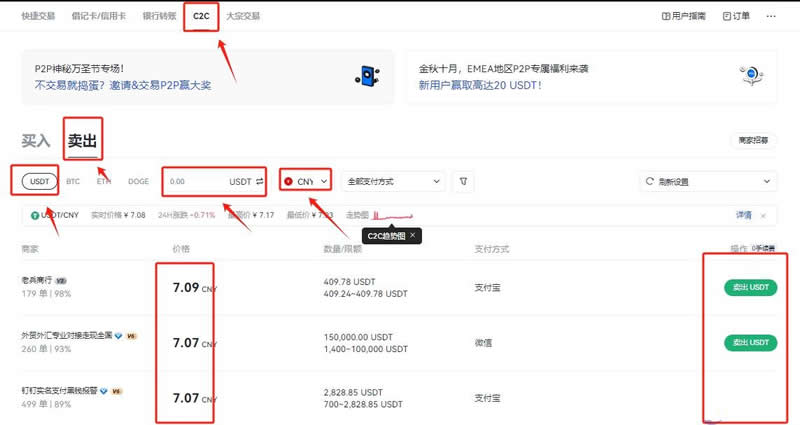The height and width of the screenshot is (425, 800).
Task: Dismiss the USDT/CNY price info bar
Action: (763, 216)
